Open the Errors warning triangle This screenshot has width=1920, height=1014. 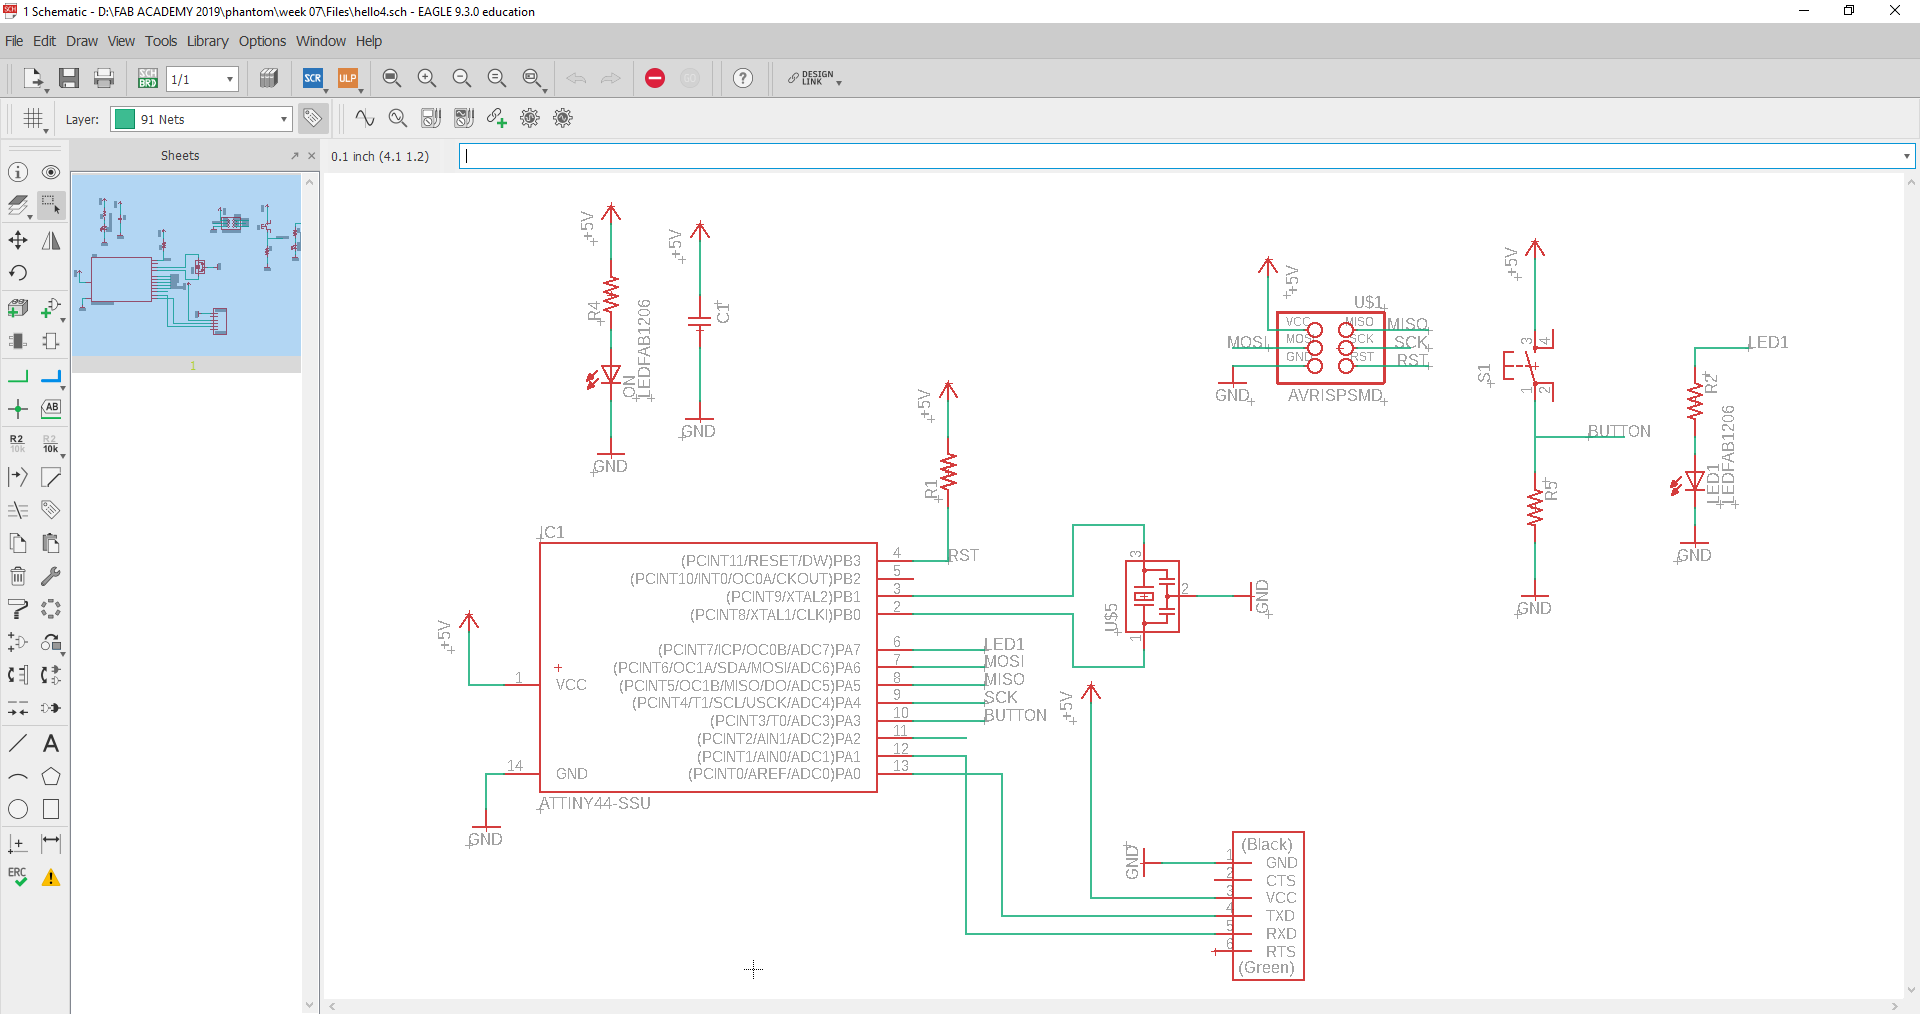[51, 878]
